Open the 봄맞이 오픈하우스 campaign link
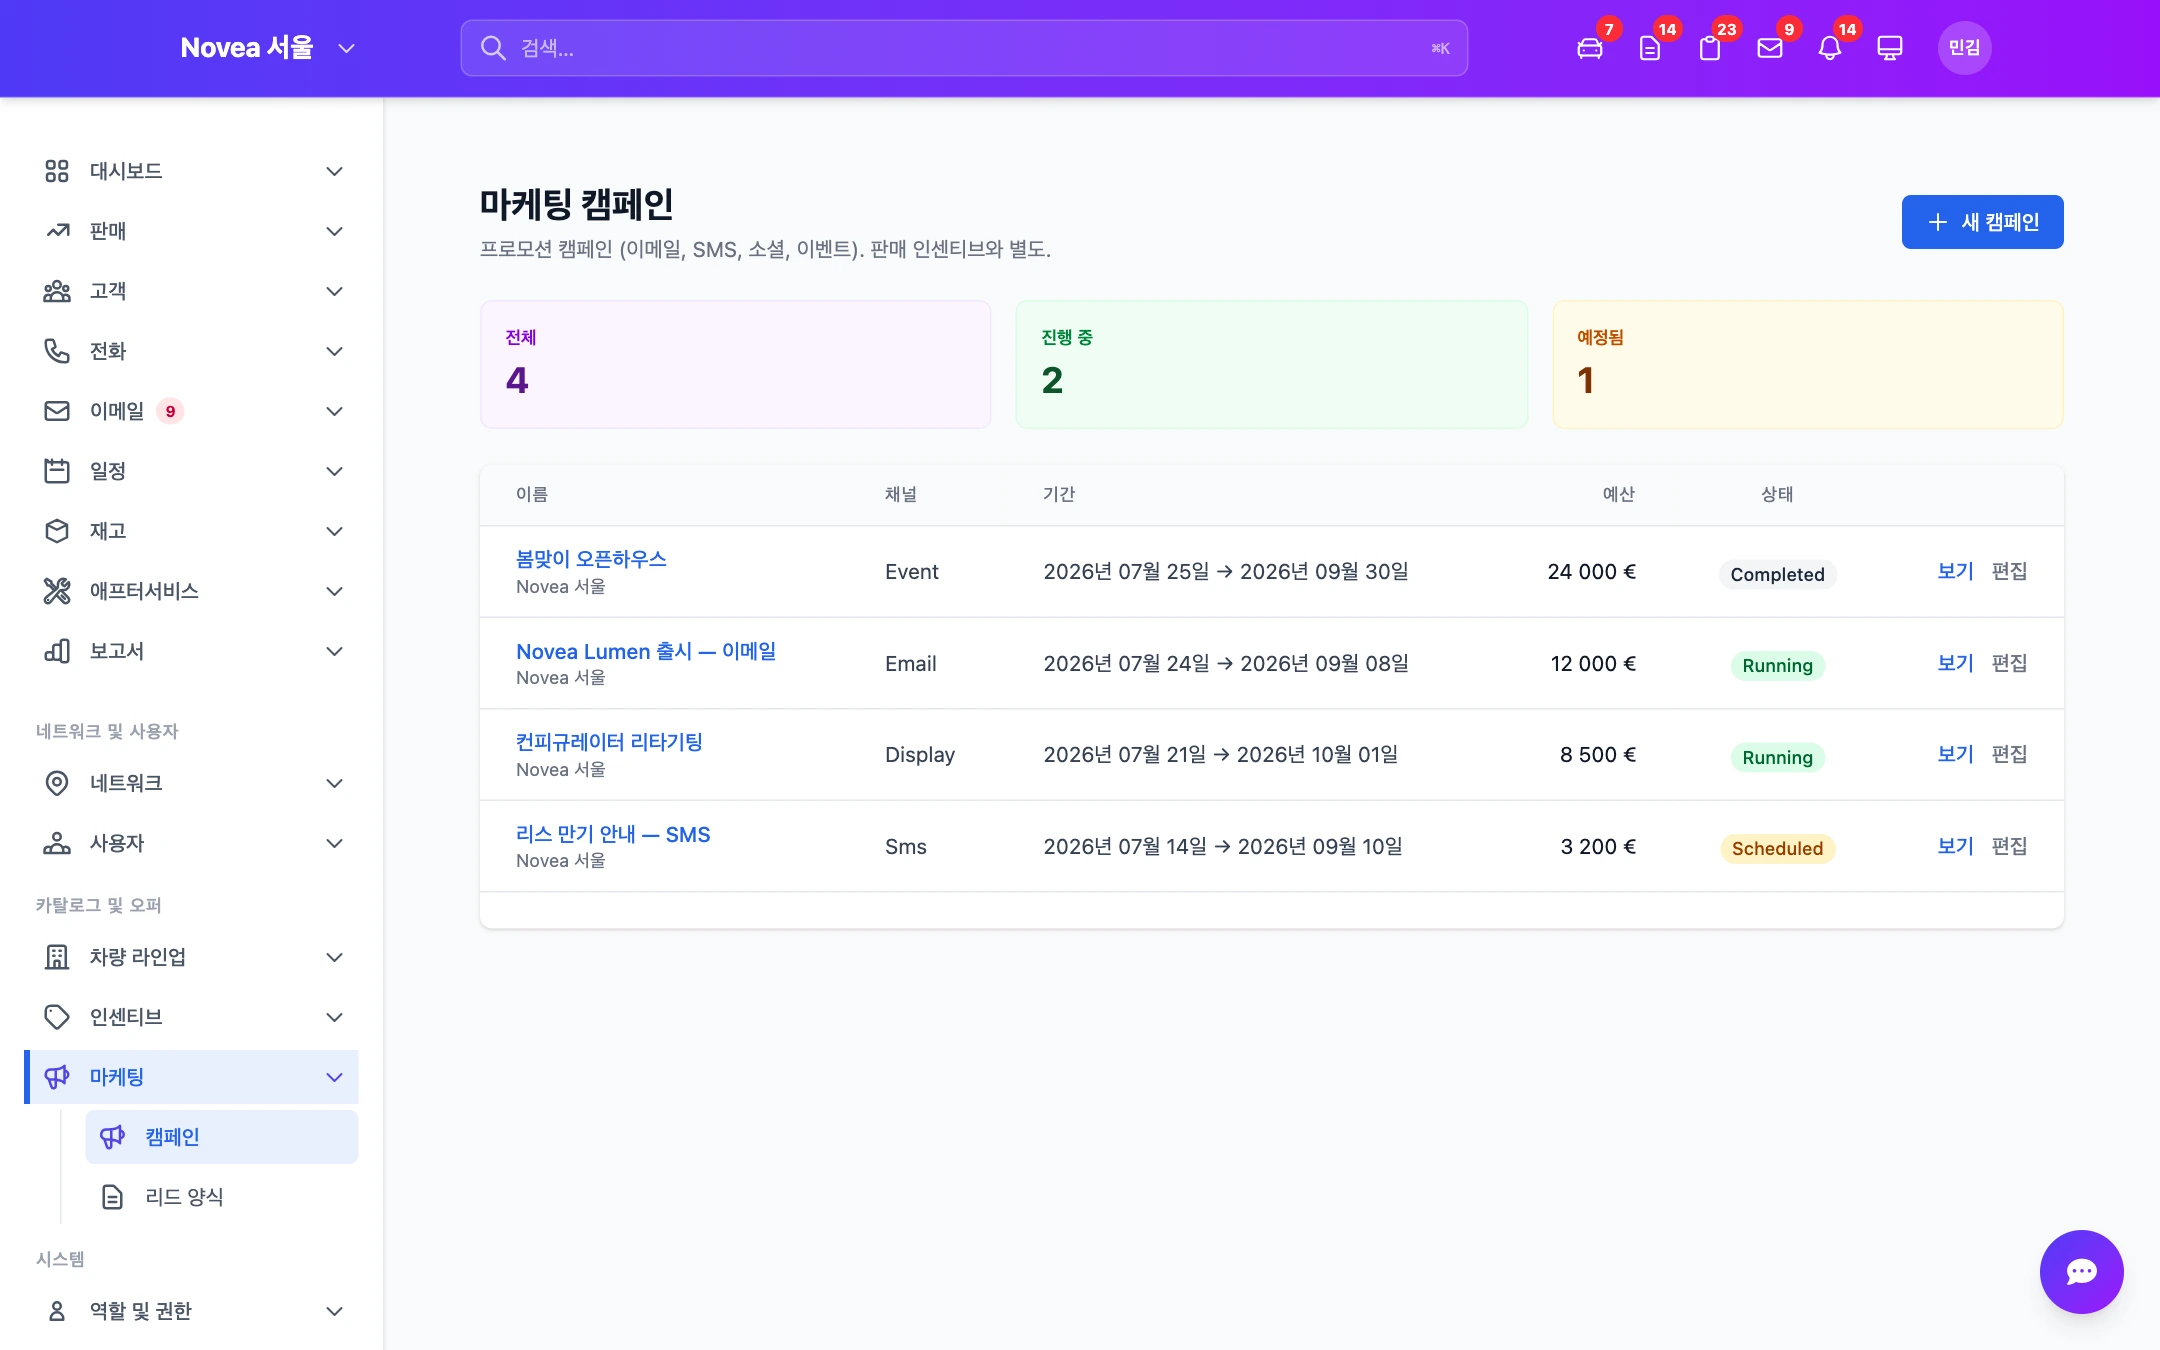Screen dimensions: 2160x1350 click(591, 559)
